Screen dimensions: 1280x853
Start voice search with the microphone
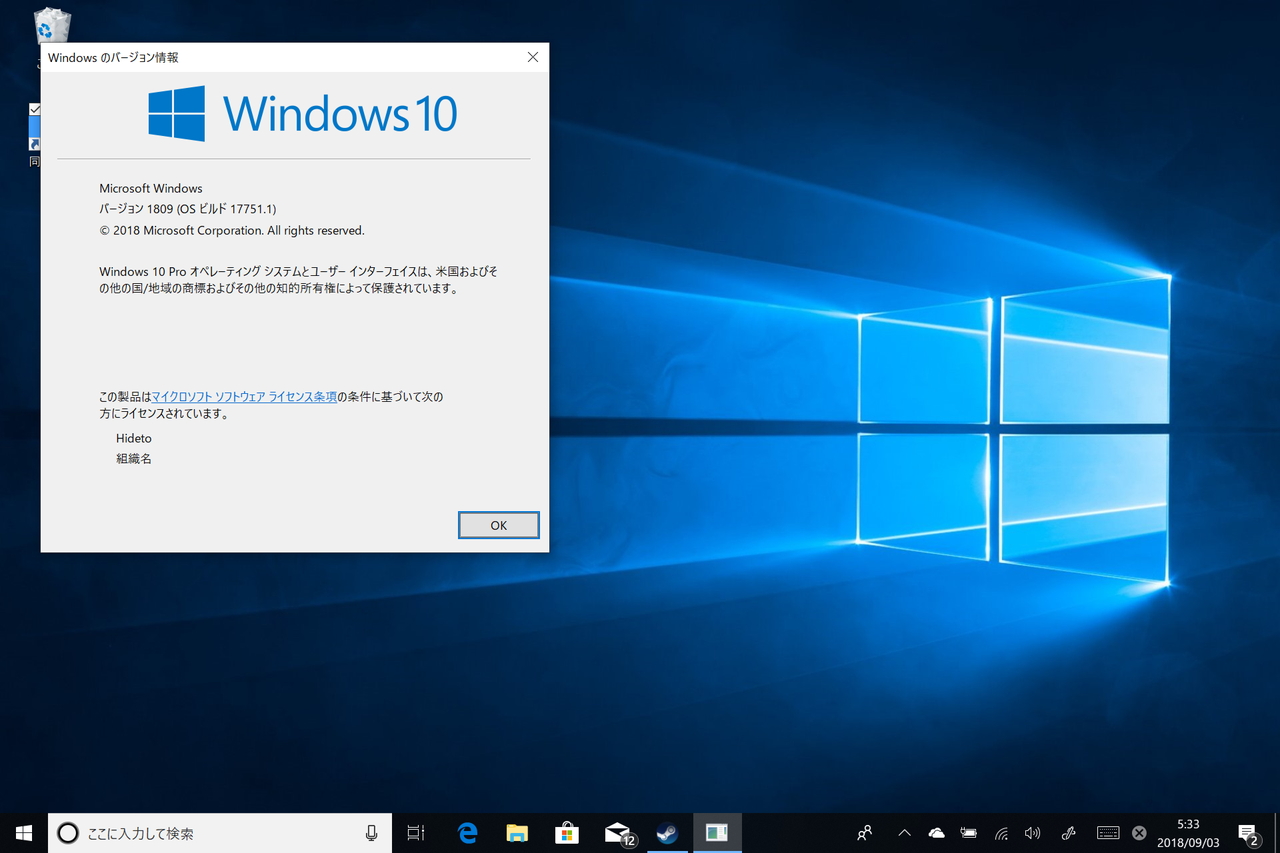pyautogui.click(x=371, y=832)
